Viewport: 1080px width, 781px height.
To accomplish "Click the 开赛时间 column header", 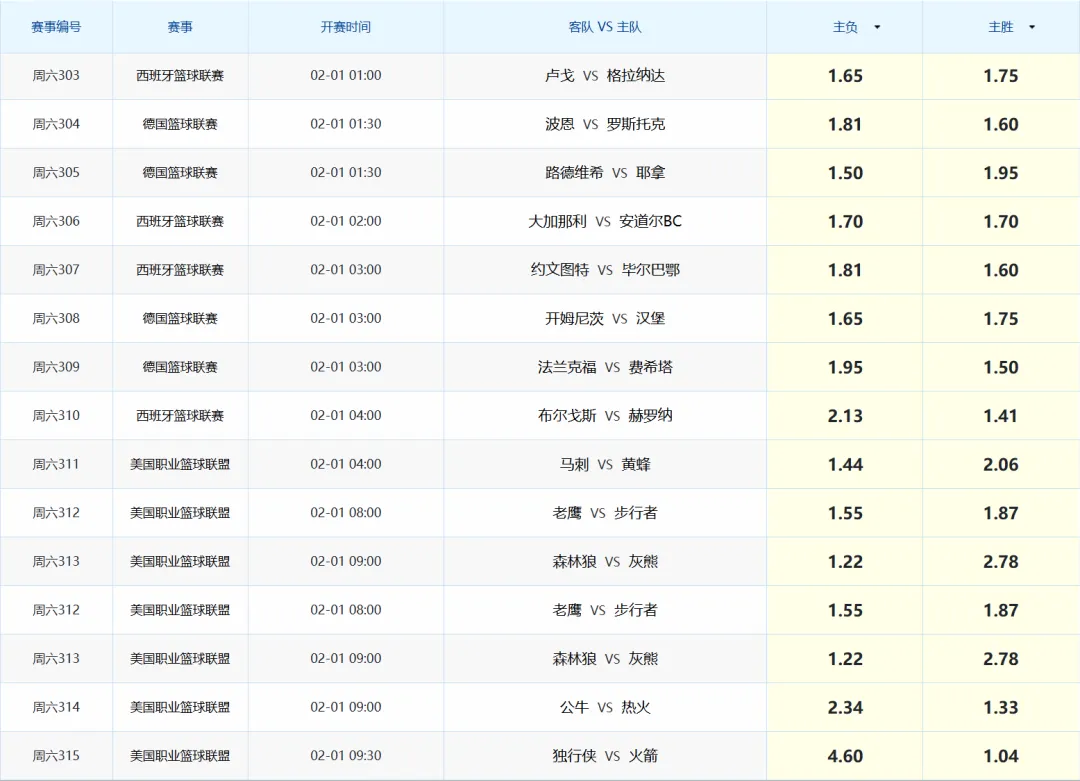I will tap(345, 27).
